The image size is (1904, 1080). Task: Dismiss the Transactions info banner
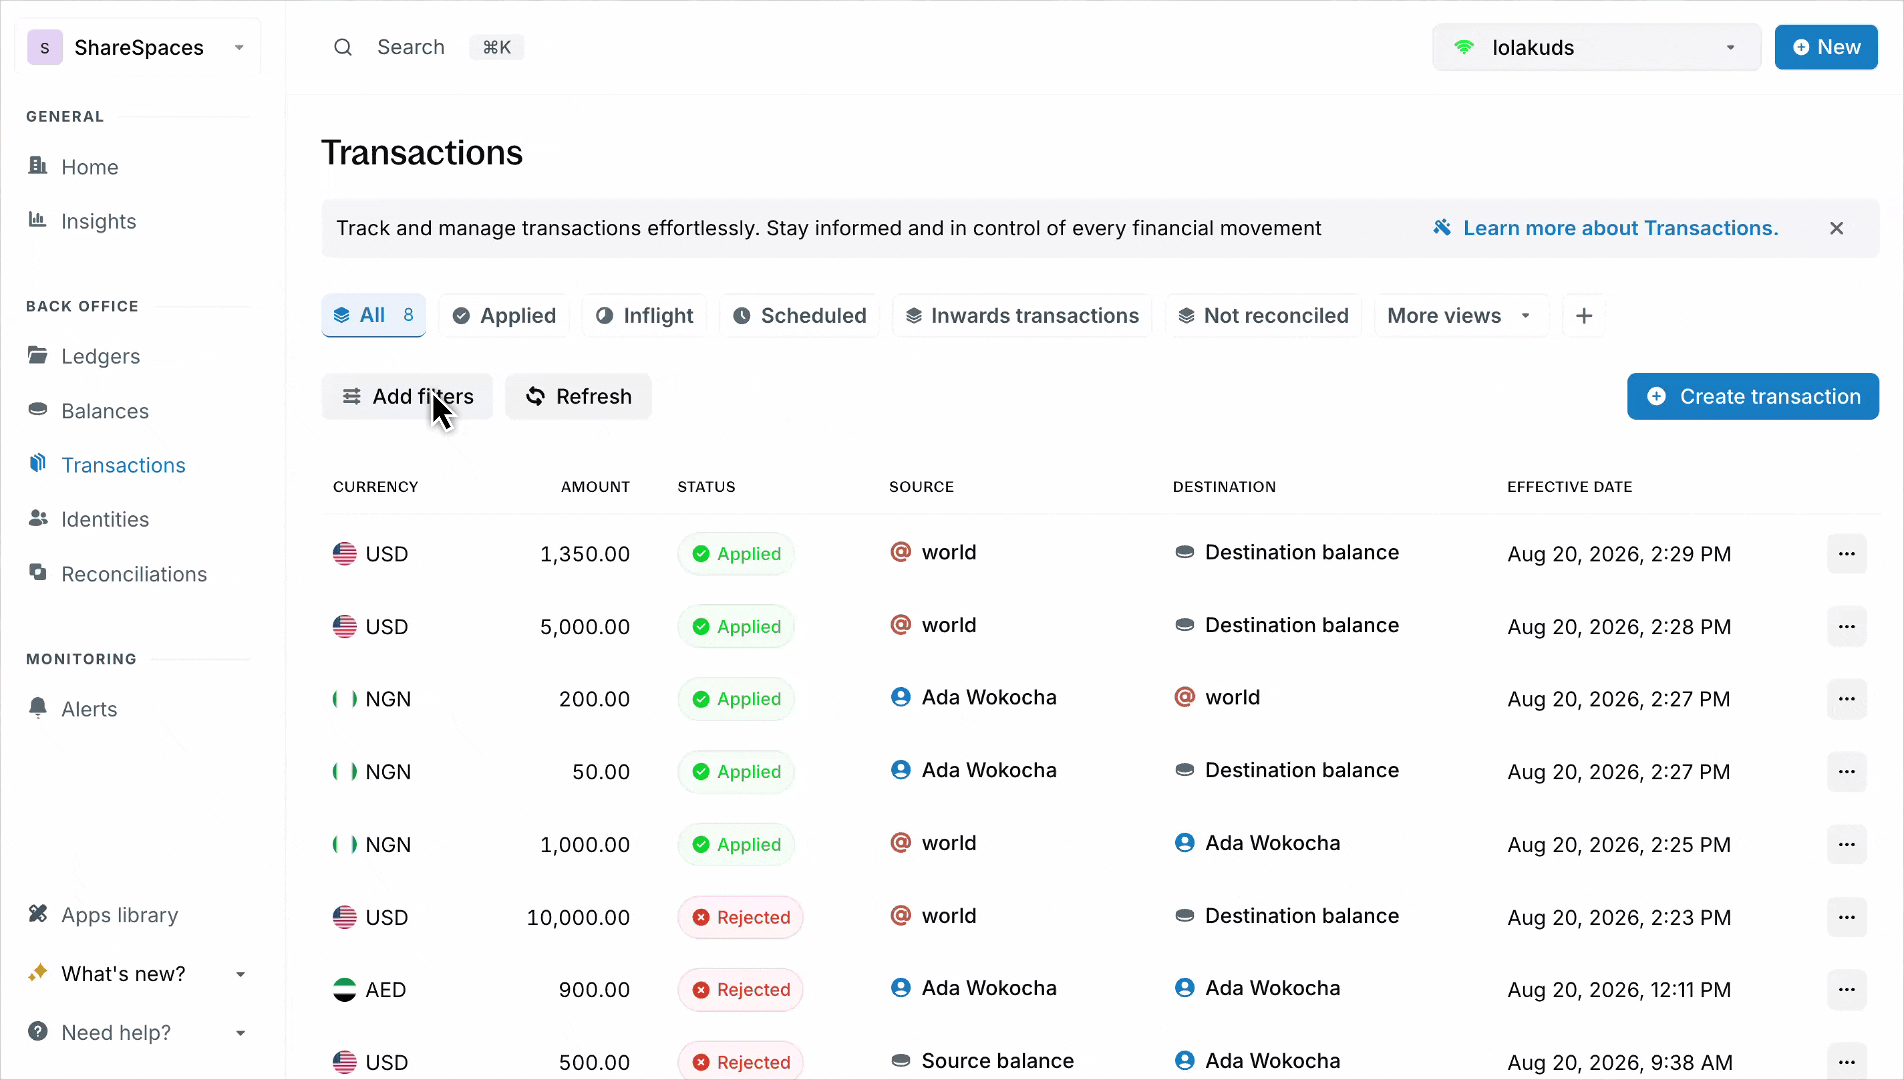1837,228
